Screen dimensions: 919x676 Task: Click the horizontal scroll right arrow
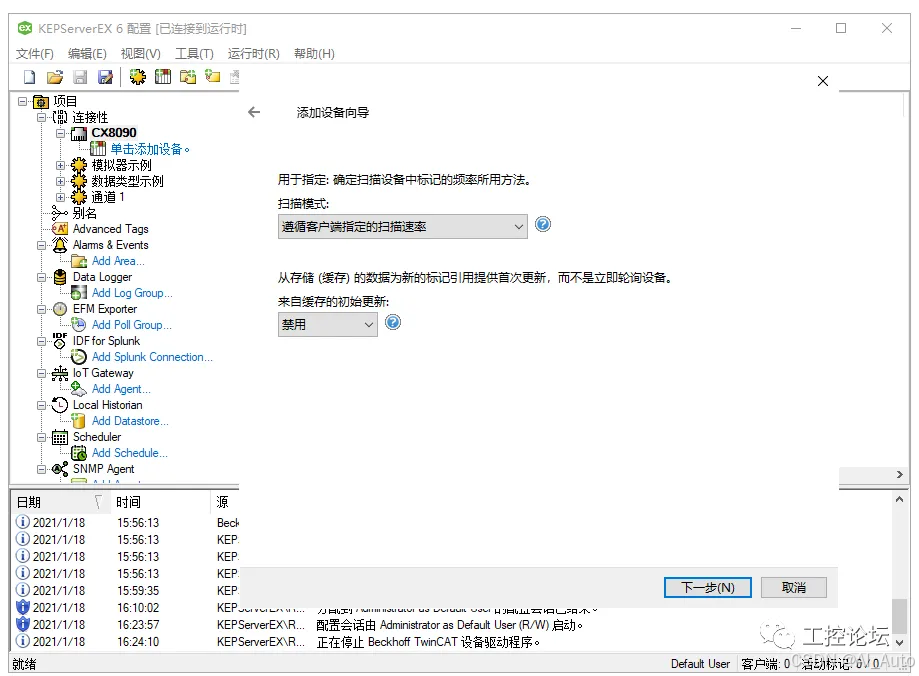900,475
